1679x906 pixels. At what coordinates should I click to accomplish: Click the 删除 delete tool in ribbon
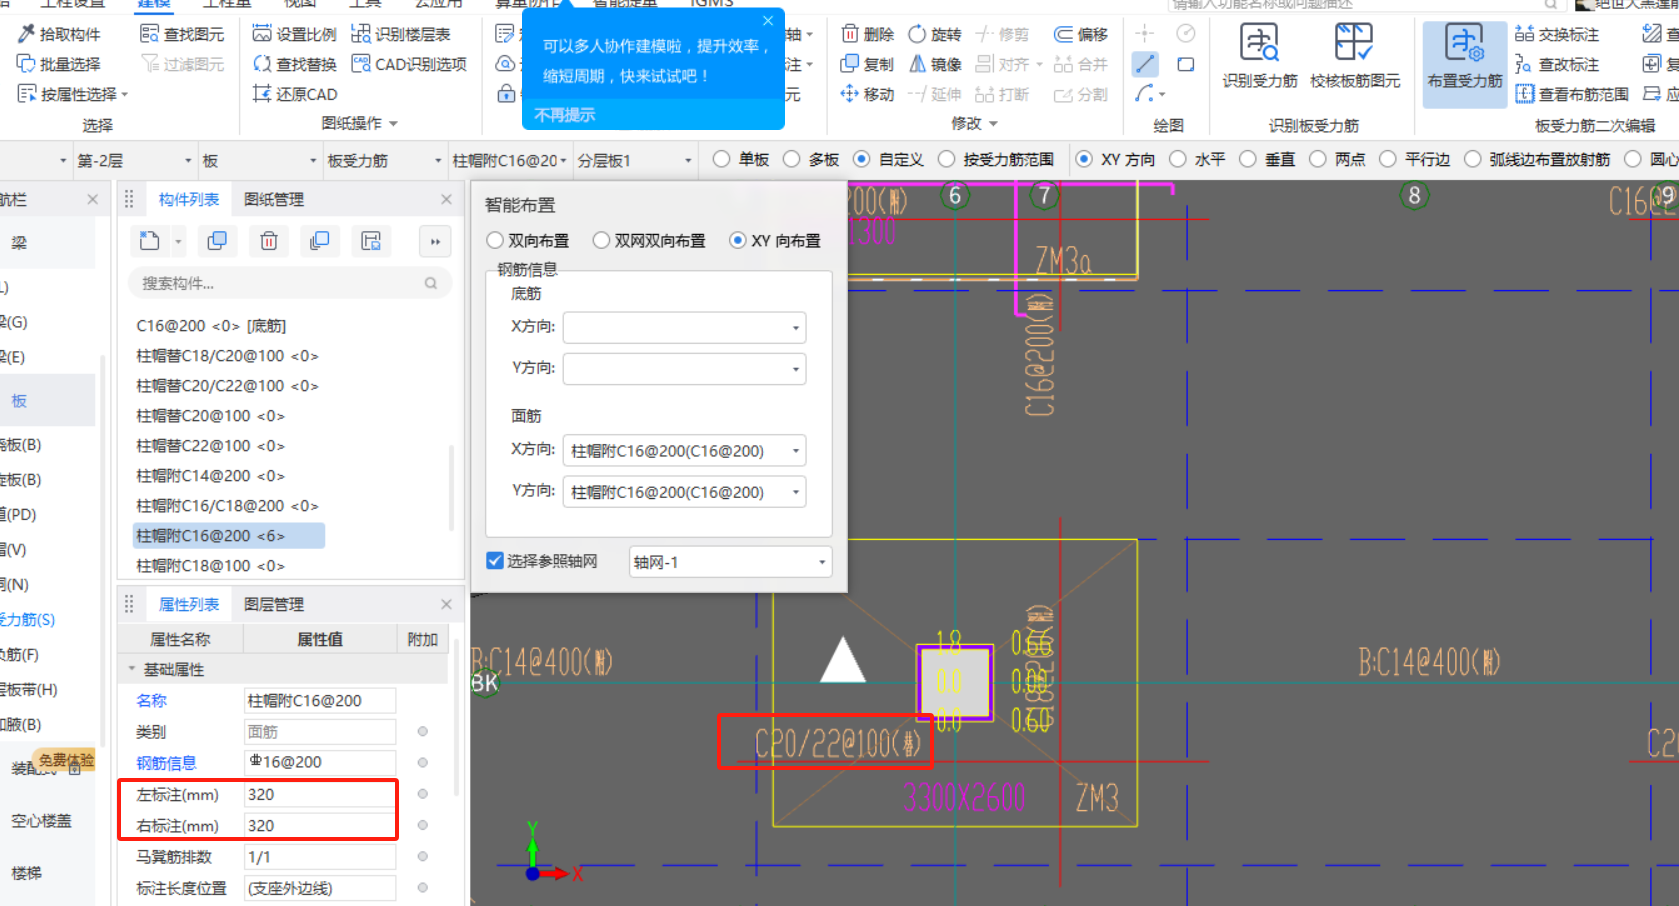tap(867, 34)
